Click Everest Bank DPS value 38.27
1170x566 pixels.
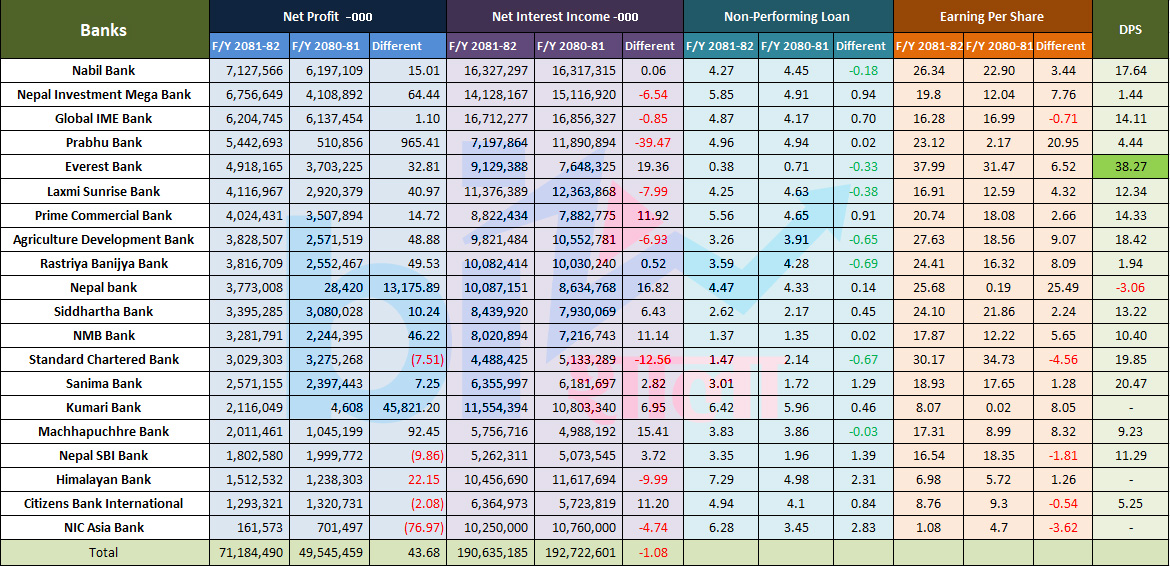point(1130,167)
